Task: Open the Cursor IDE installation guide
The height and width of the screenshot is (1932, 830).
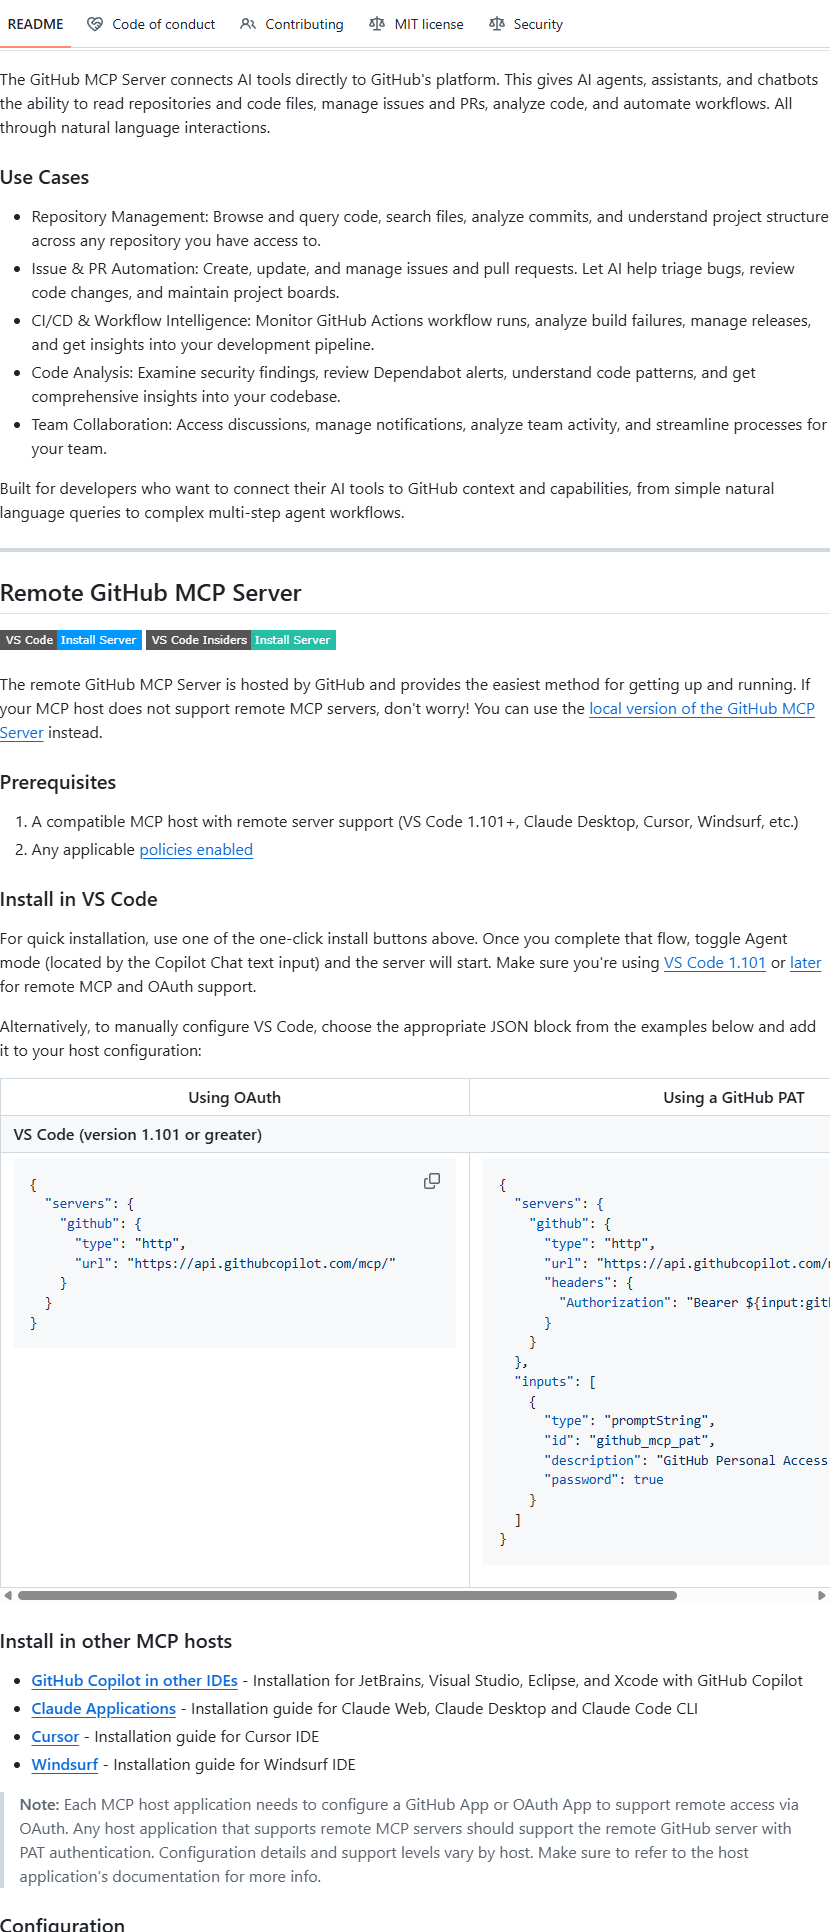Action: click(55, 1736)
